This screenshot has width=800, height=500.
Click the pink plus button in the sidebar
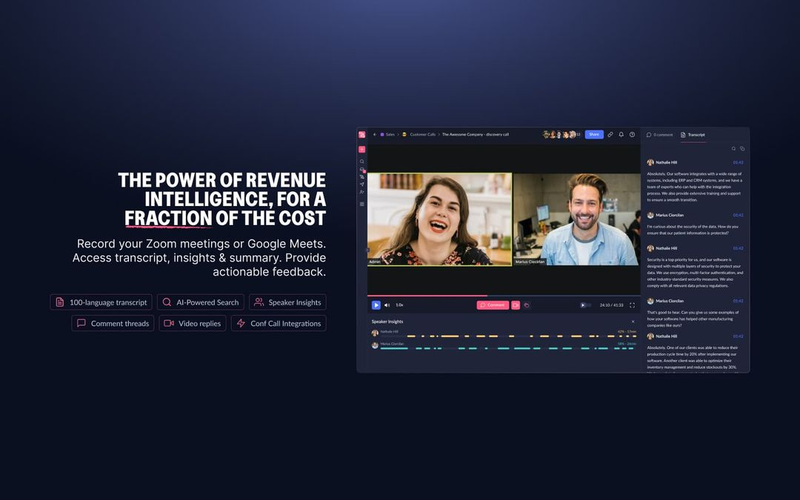362,149
